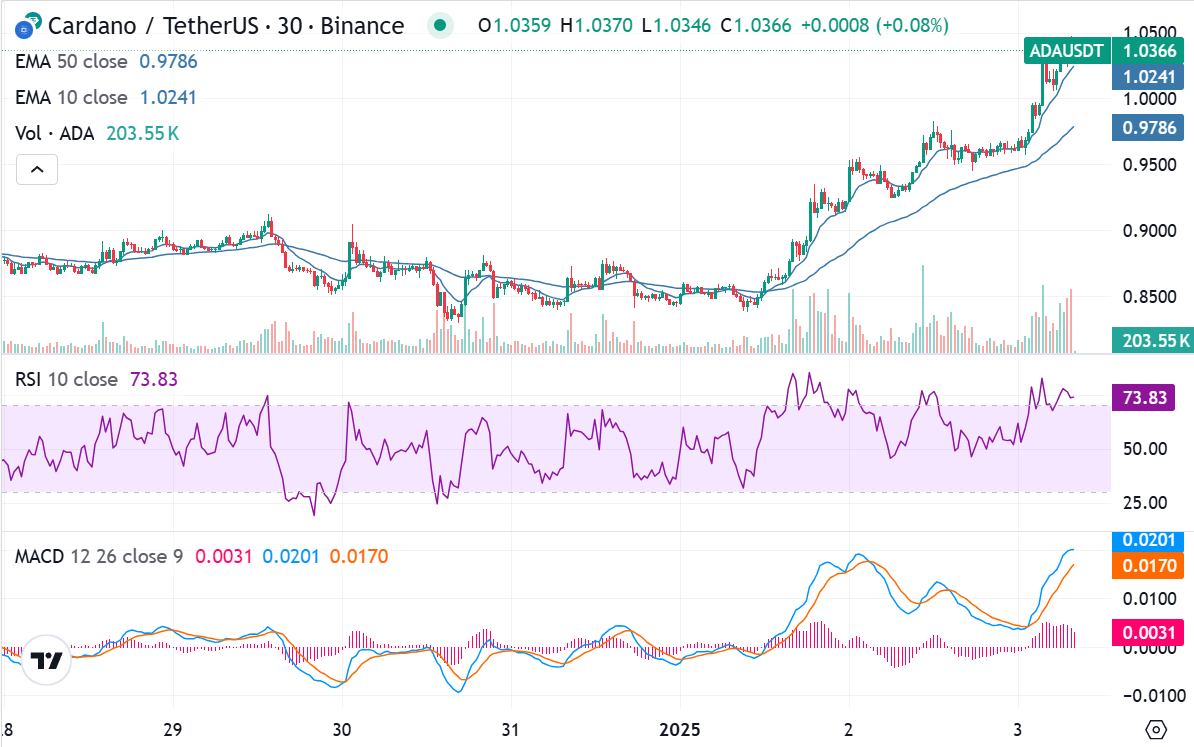Click the H1.0370 high value in header
Image resolution: width=1194 pixels, height=747 pixels.
click(x=596, y=26)
